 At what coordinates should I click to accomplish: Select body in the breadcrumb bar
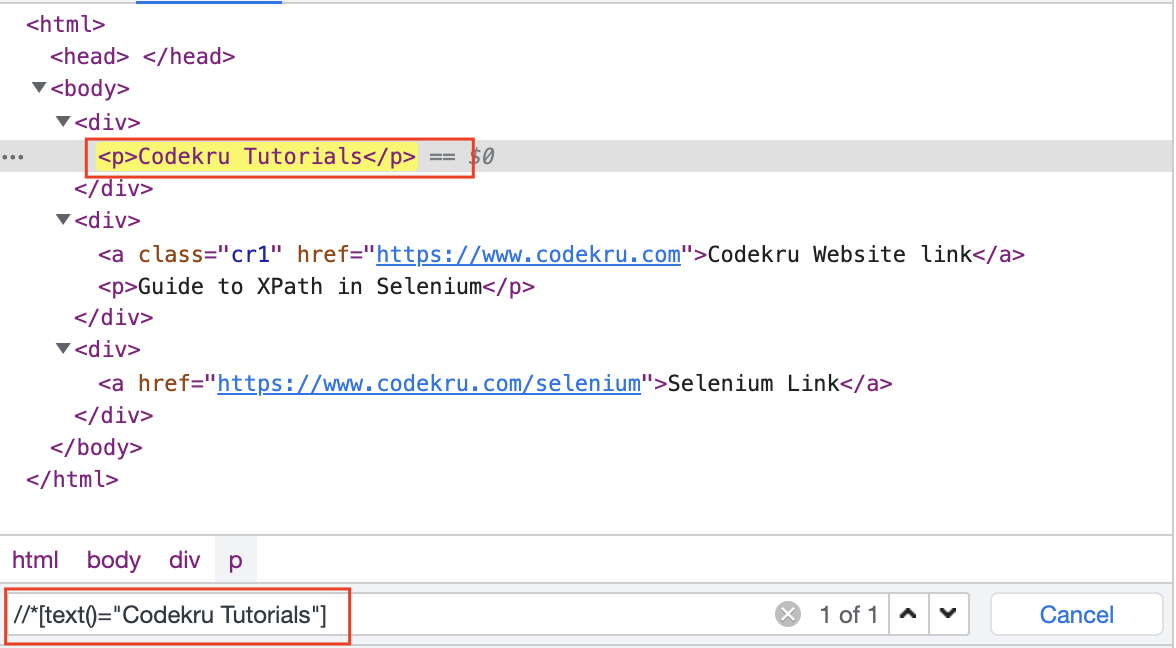(x=113, y=560)
